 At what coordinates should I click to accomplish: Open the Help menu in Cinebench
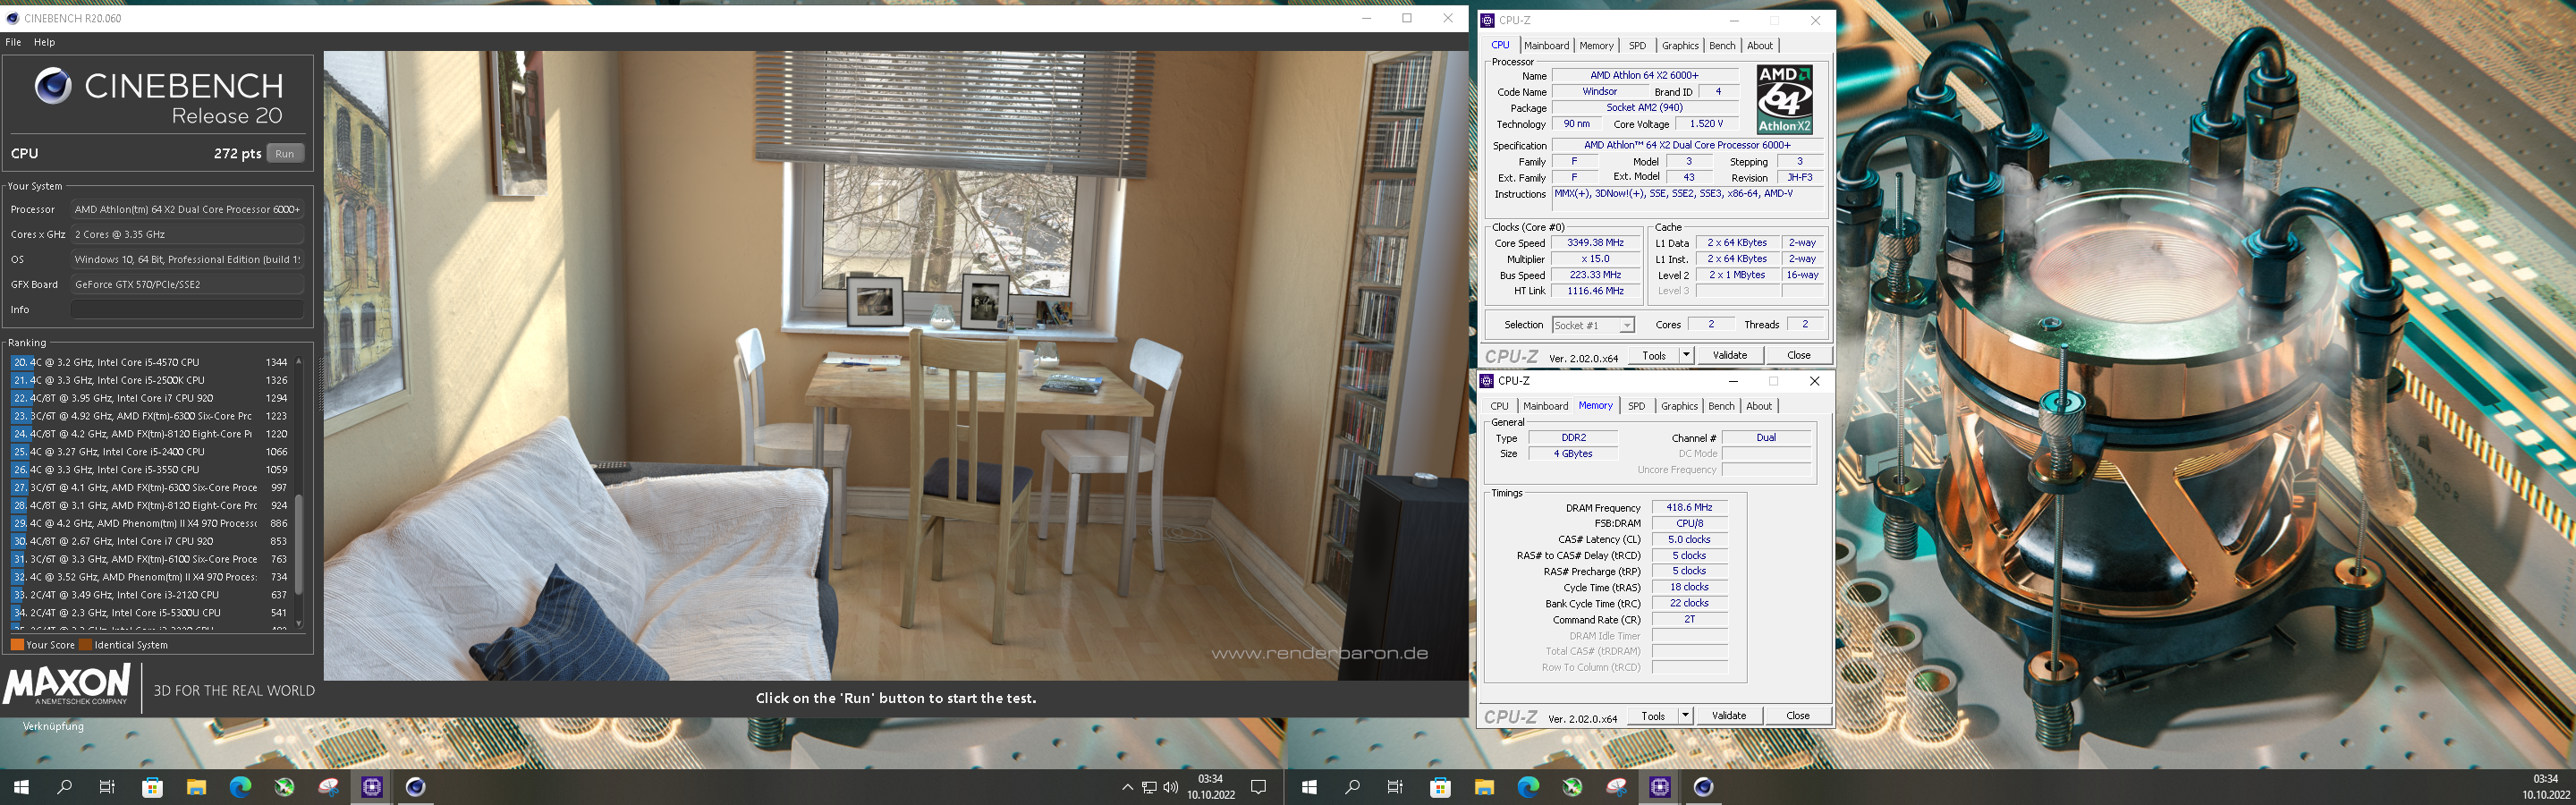[x=44, y=42]
